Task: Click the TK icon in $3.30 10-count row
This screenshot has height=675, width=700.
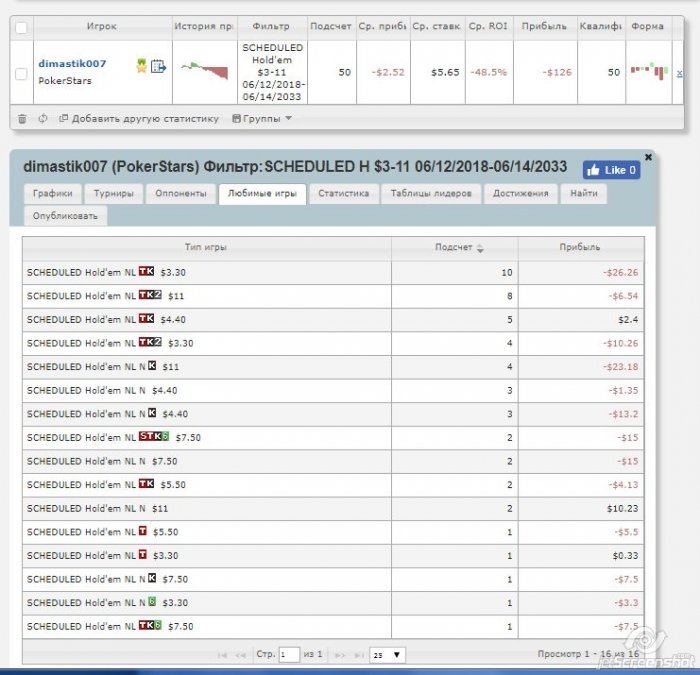Action: coord(146,271)
